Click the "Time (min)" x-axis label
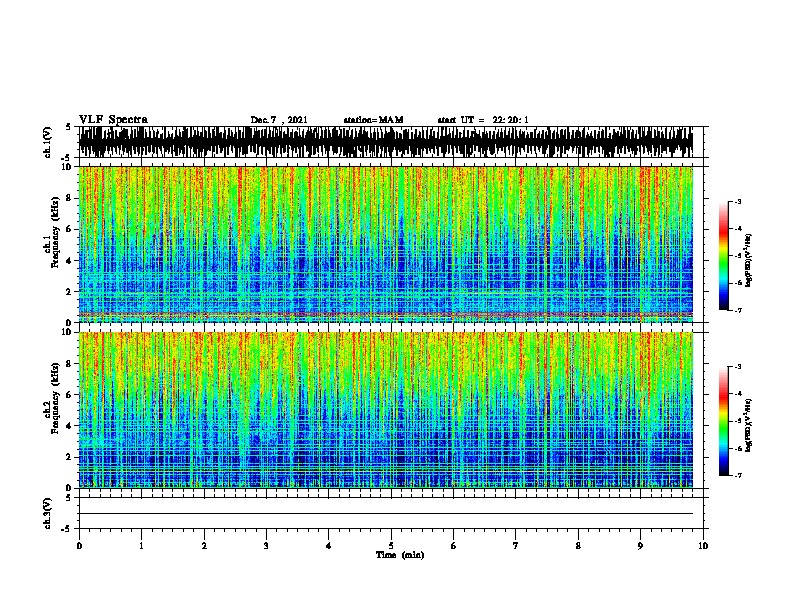 [x=400, y=555]
